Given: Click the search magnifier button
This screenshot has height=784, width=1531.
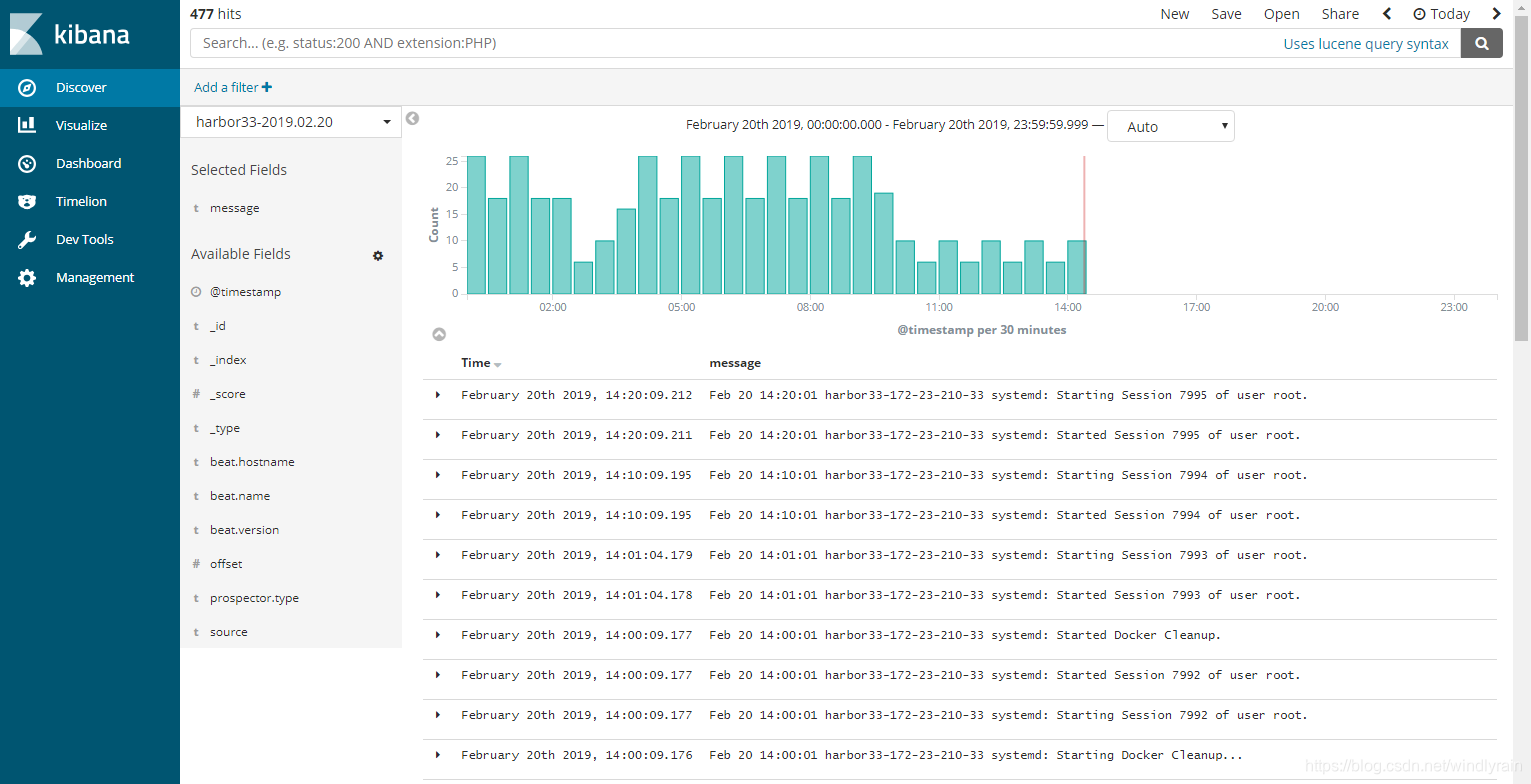Looking at the screenshot, I should point(1482,43).
